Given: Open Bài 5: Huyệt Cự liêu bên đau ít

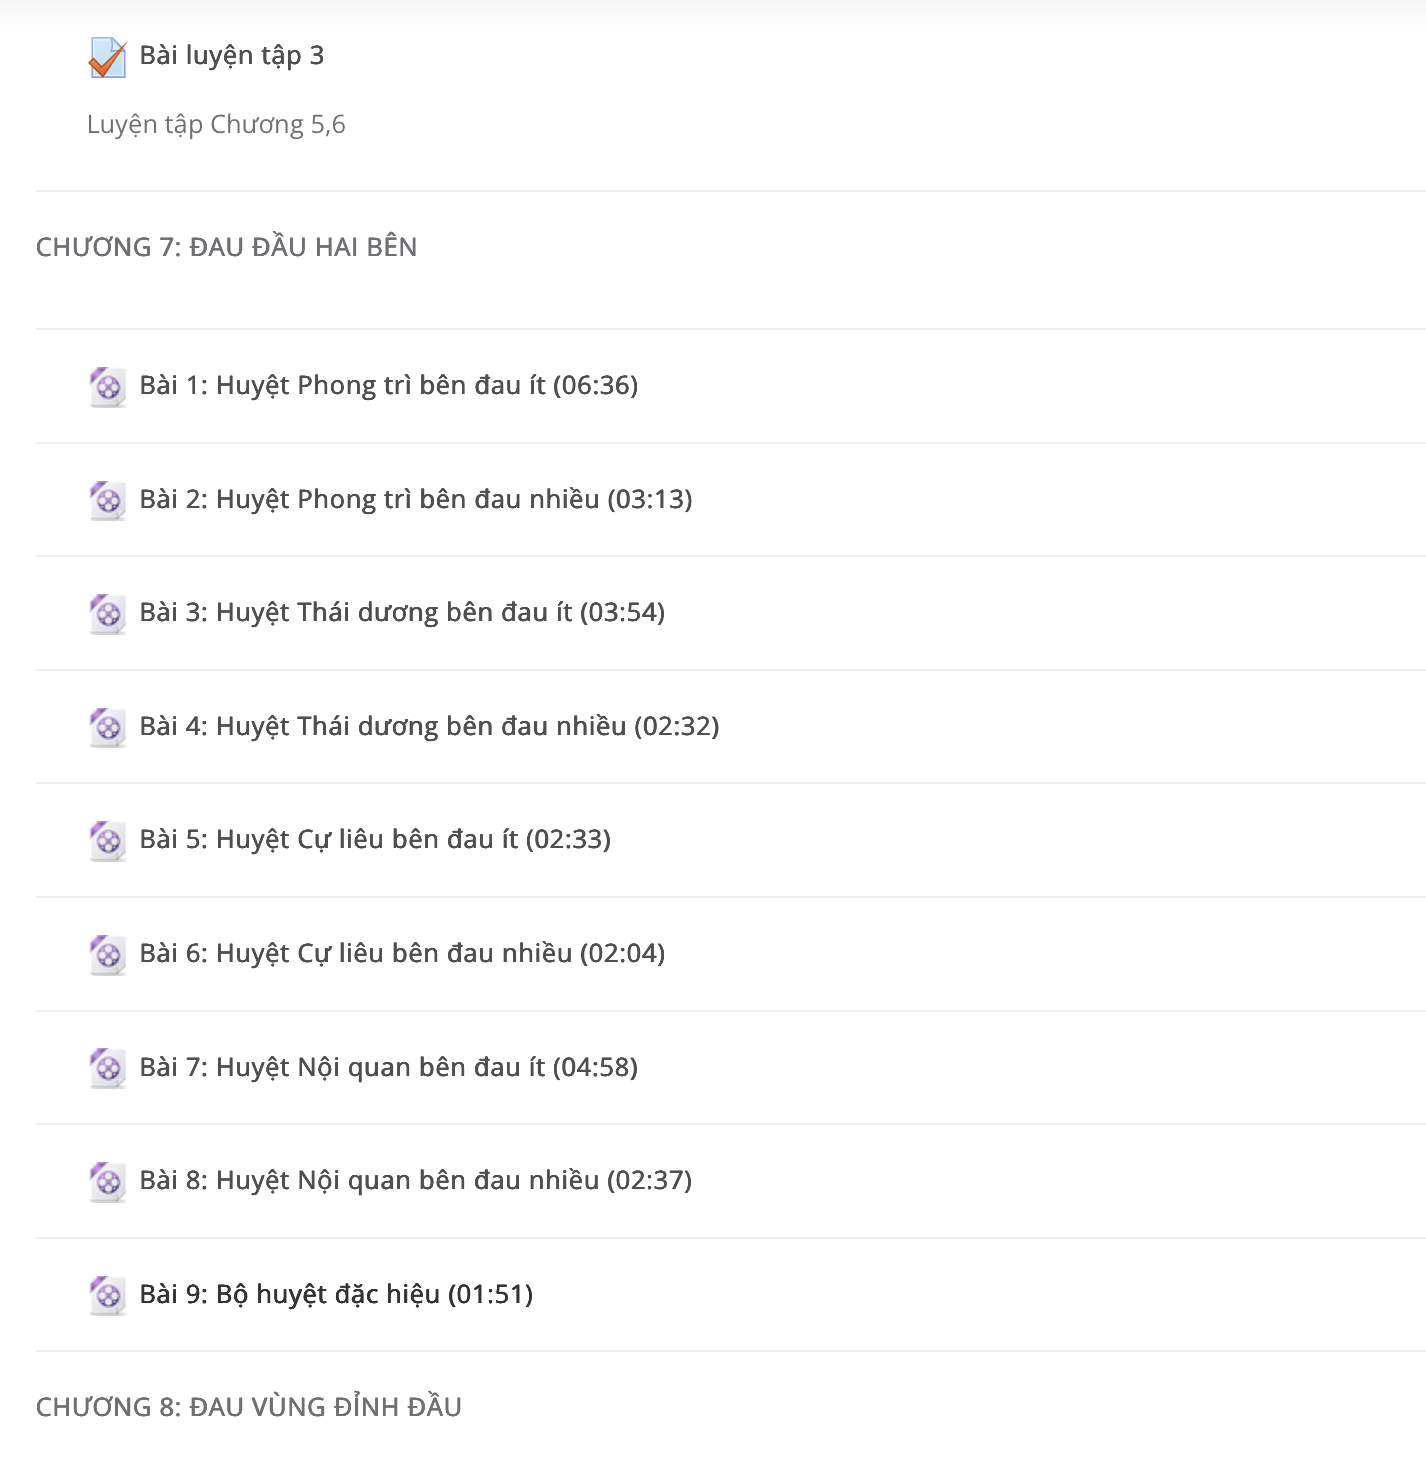Looking at the screenshot, I should 376,840.
